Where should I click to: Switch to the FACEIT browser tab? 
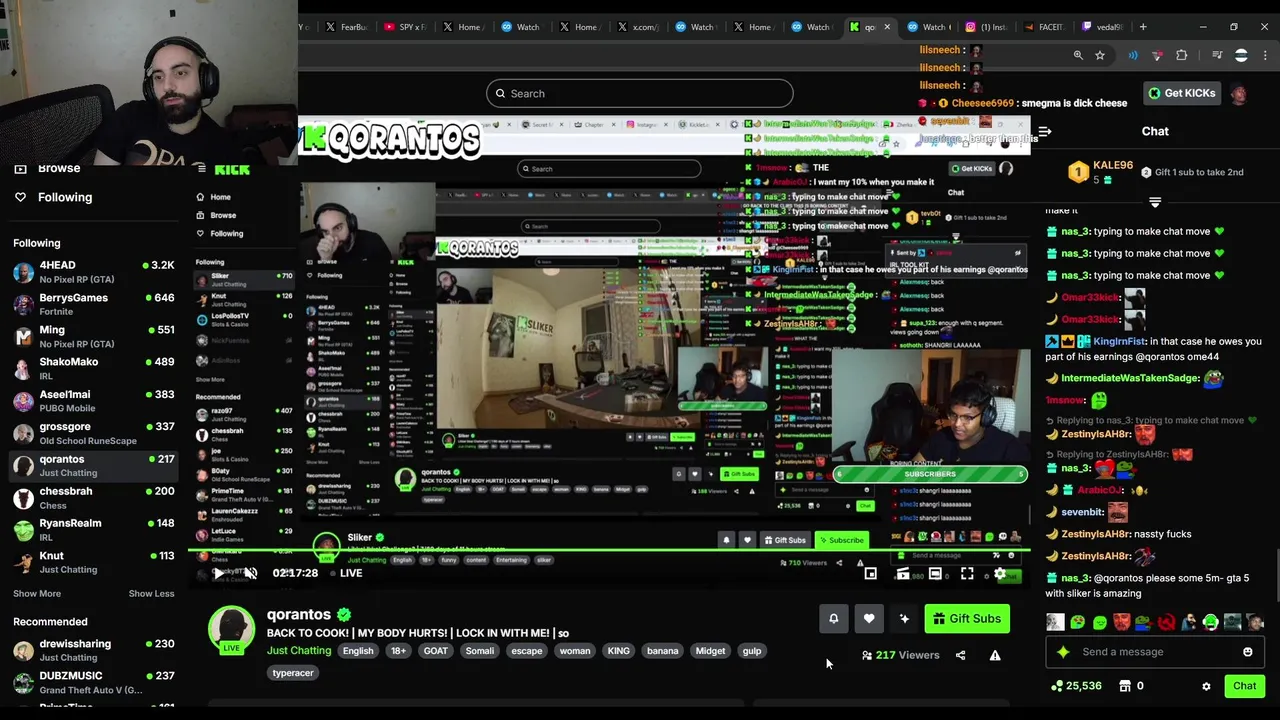pos(1044,27)
